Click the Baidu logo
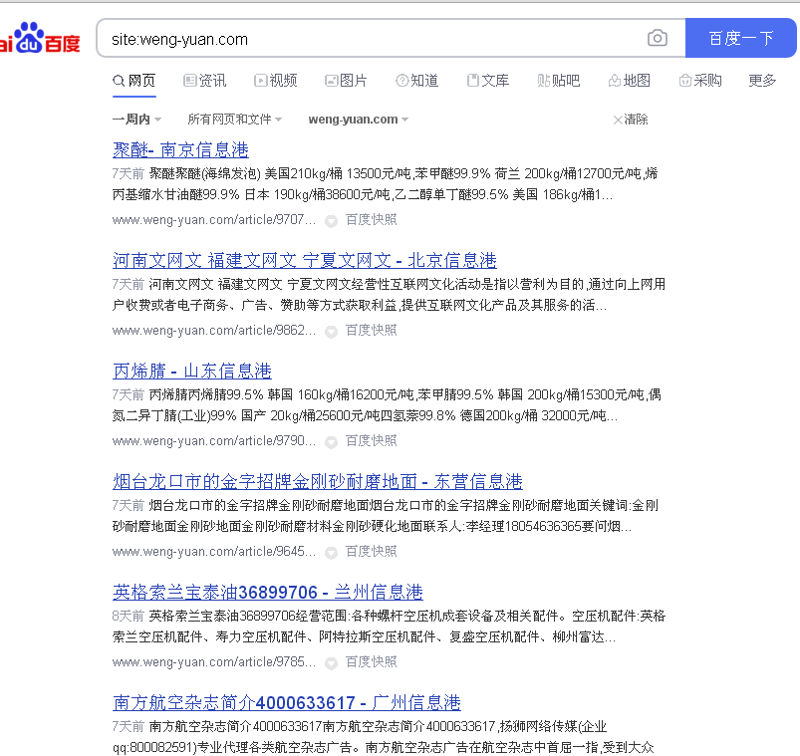 [x=40, y=38]
